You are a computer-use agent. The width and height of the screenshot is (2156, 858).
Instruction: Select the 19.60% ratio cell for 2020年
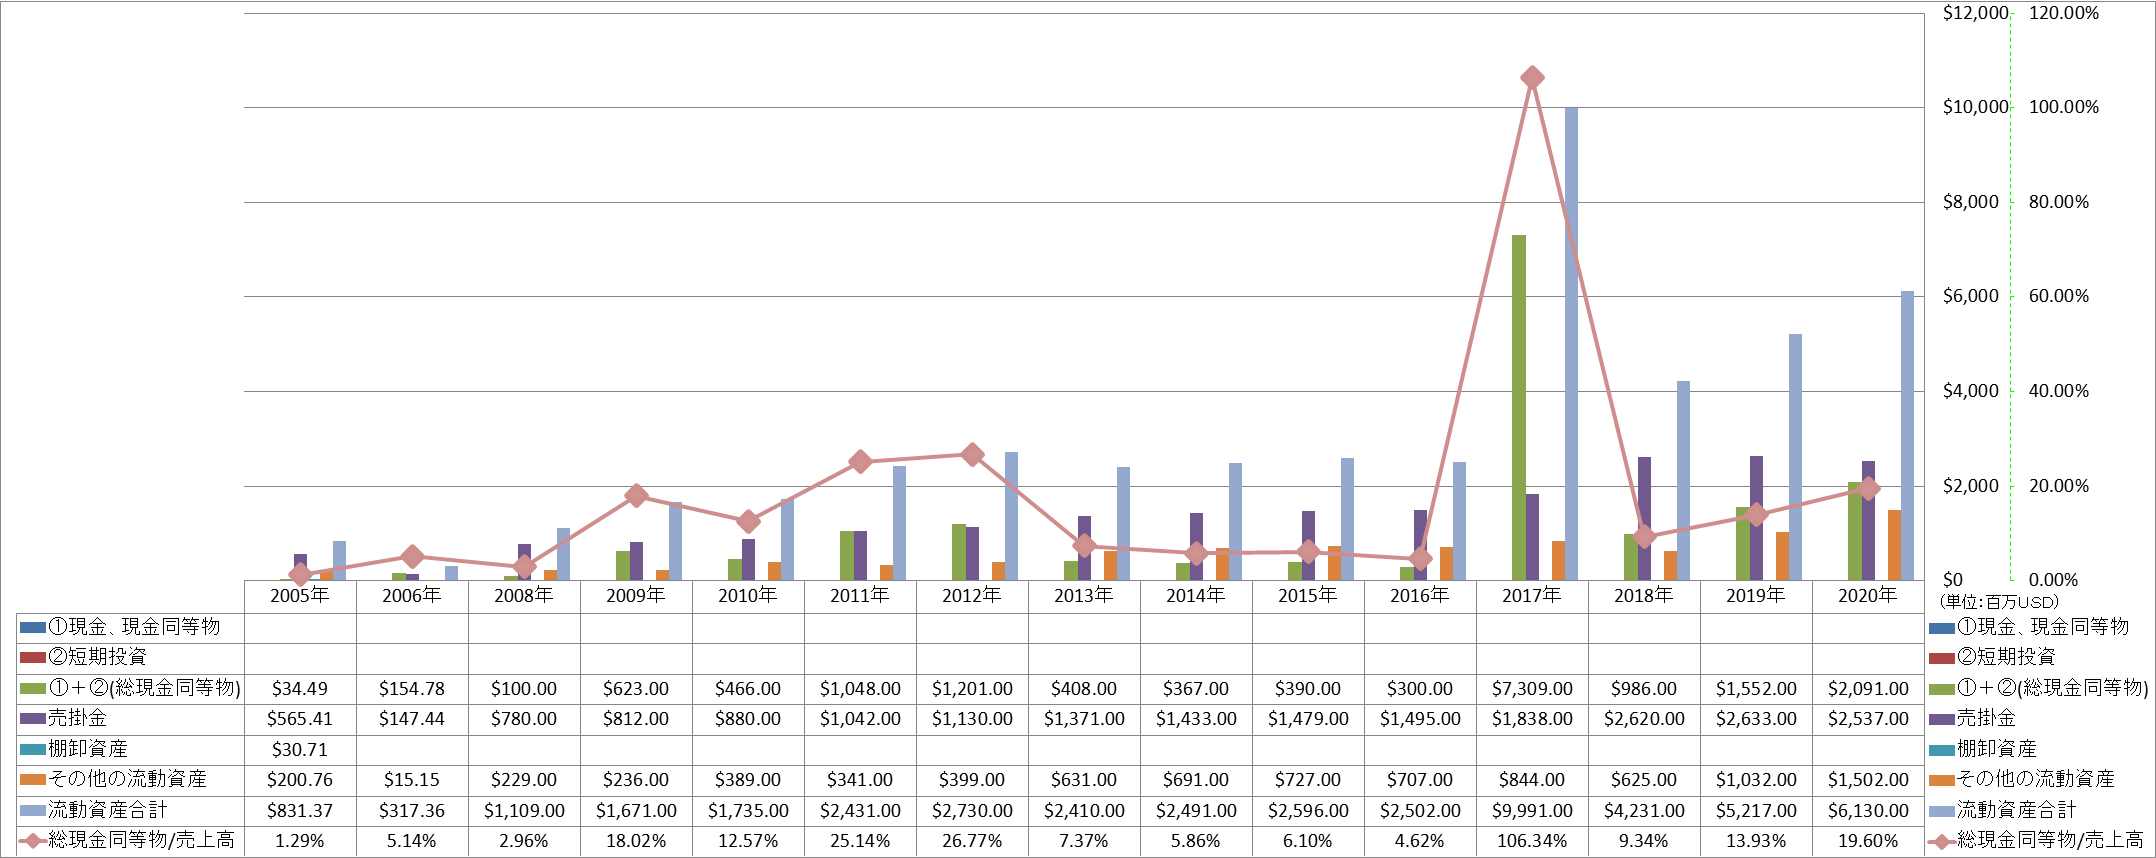point(1868,841)
